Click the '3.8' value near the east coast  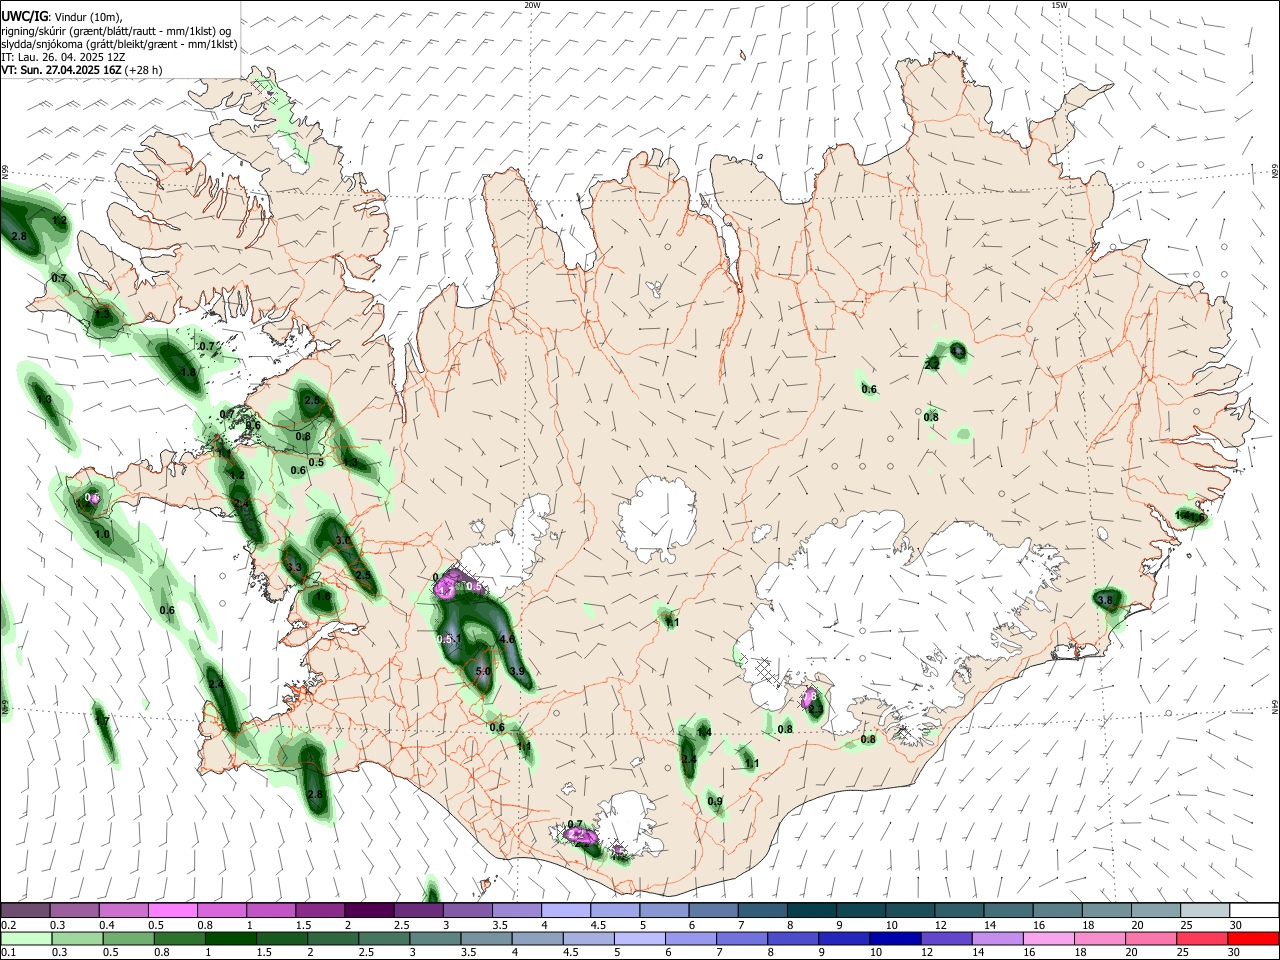1105,600
